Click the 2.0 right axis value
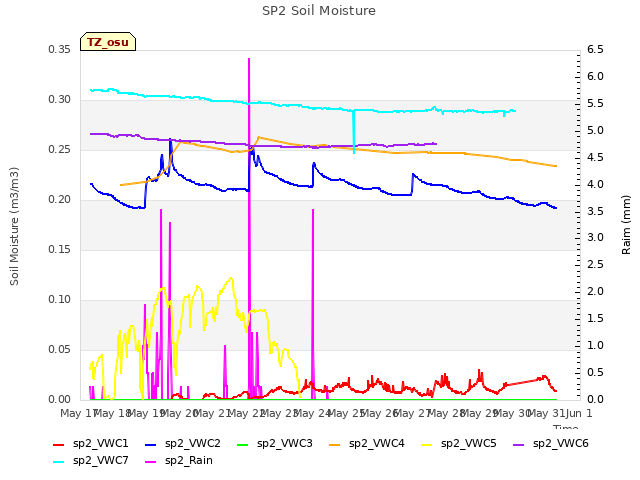The height and width of the screenshot is (480, 640). [x=595, y=292]
